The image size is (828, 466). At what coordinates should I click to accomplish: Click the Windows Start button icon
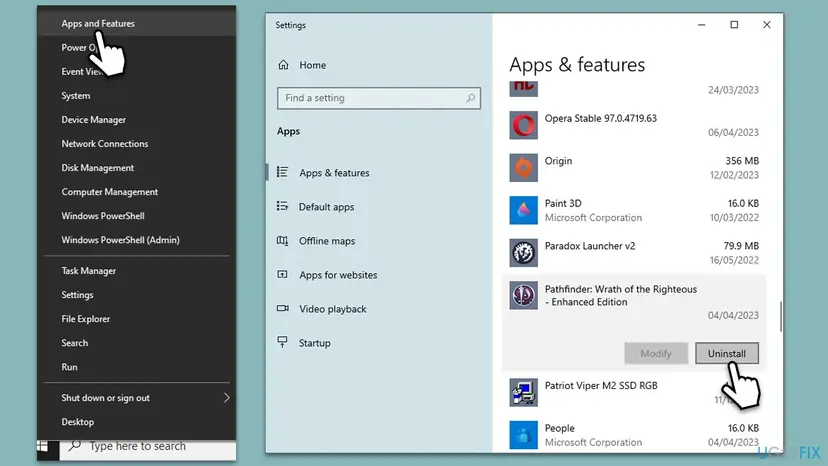pyautogui.click(x=43, y=446)
